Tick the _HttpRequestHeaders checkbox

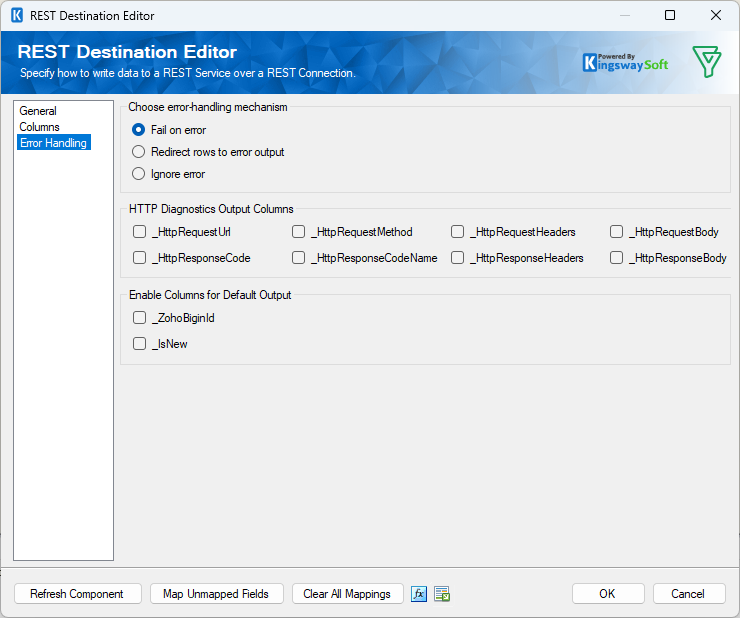click(x=513, y=232)
